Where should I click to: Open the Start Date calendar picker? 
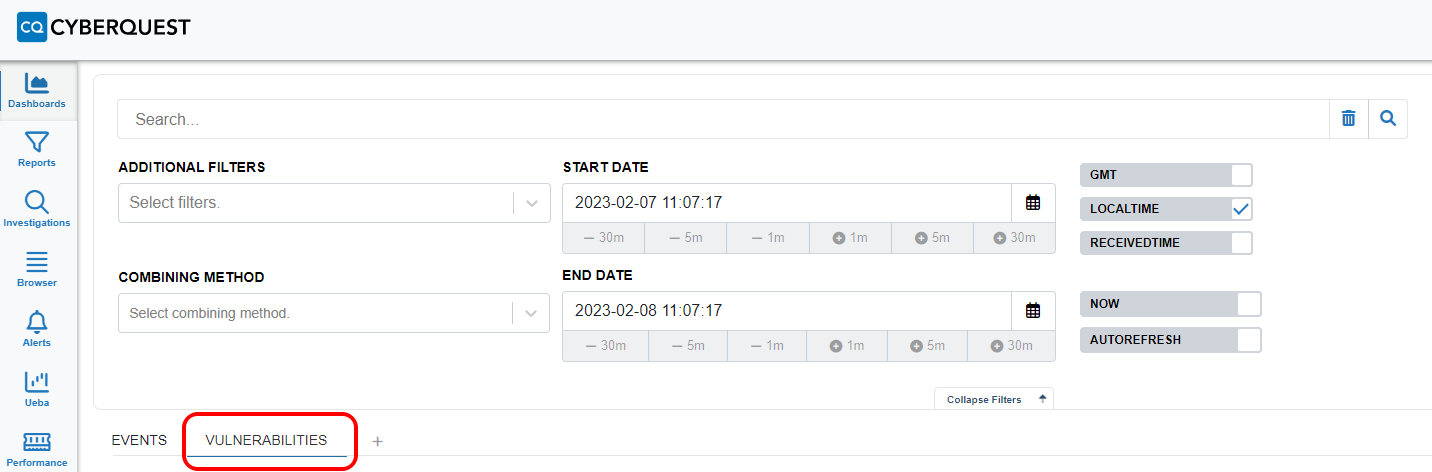coord(1033,203)
